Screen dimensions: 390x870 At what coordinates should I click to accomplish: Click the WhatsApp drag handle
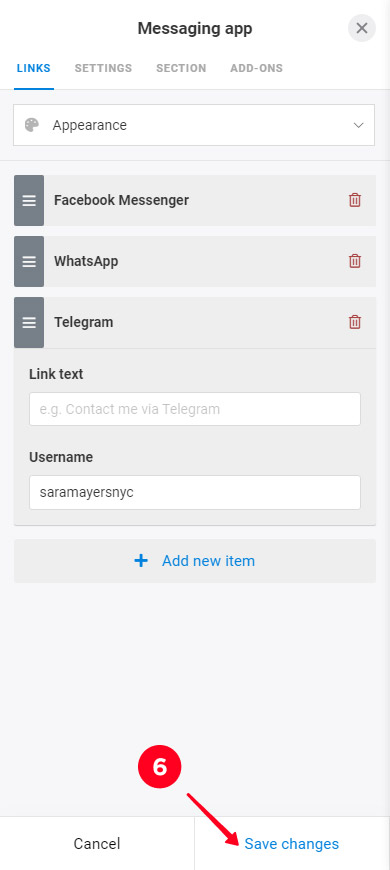coord(29,261)
